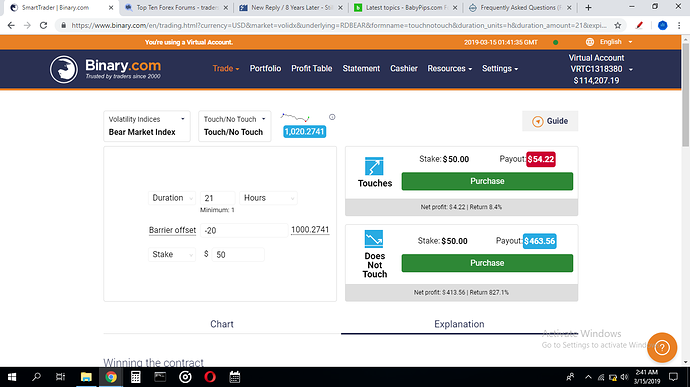The height and width of the screenshot is (387, 690).
Task: Open a new browser tab with plus
Action: pos(588,7)
